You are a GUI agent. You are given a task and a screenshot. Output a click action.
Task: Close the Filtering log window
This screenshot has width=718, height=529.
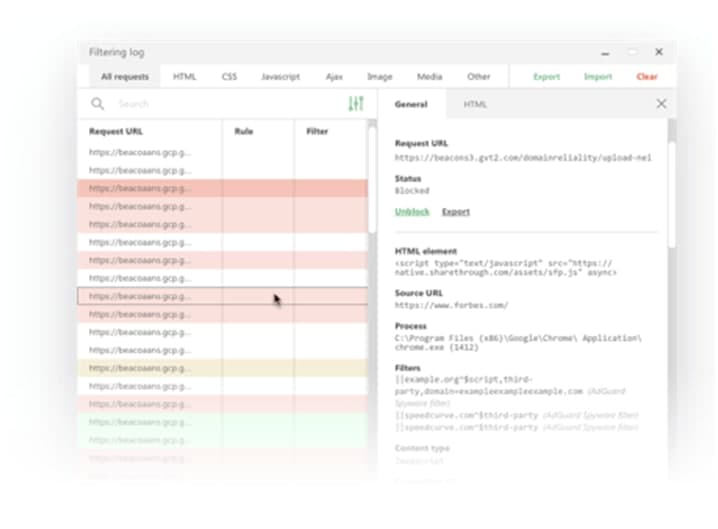click(659, 52)
